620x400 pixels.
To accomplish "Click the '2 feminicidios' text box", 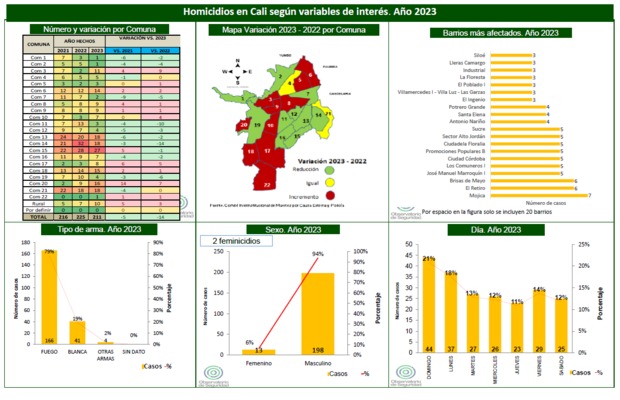I will [243, 241].
